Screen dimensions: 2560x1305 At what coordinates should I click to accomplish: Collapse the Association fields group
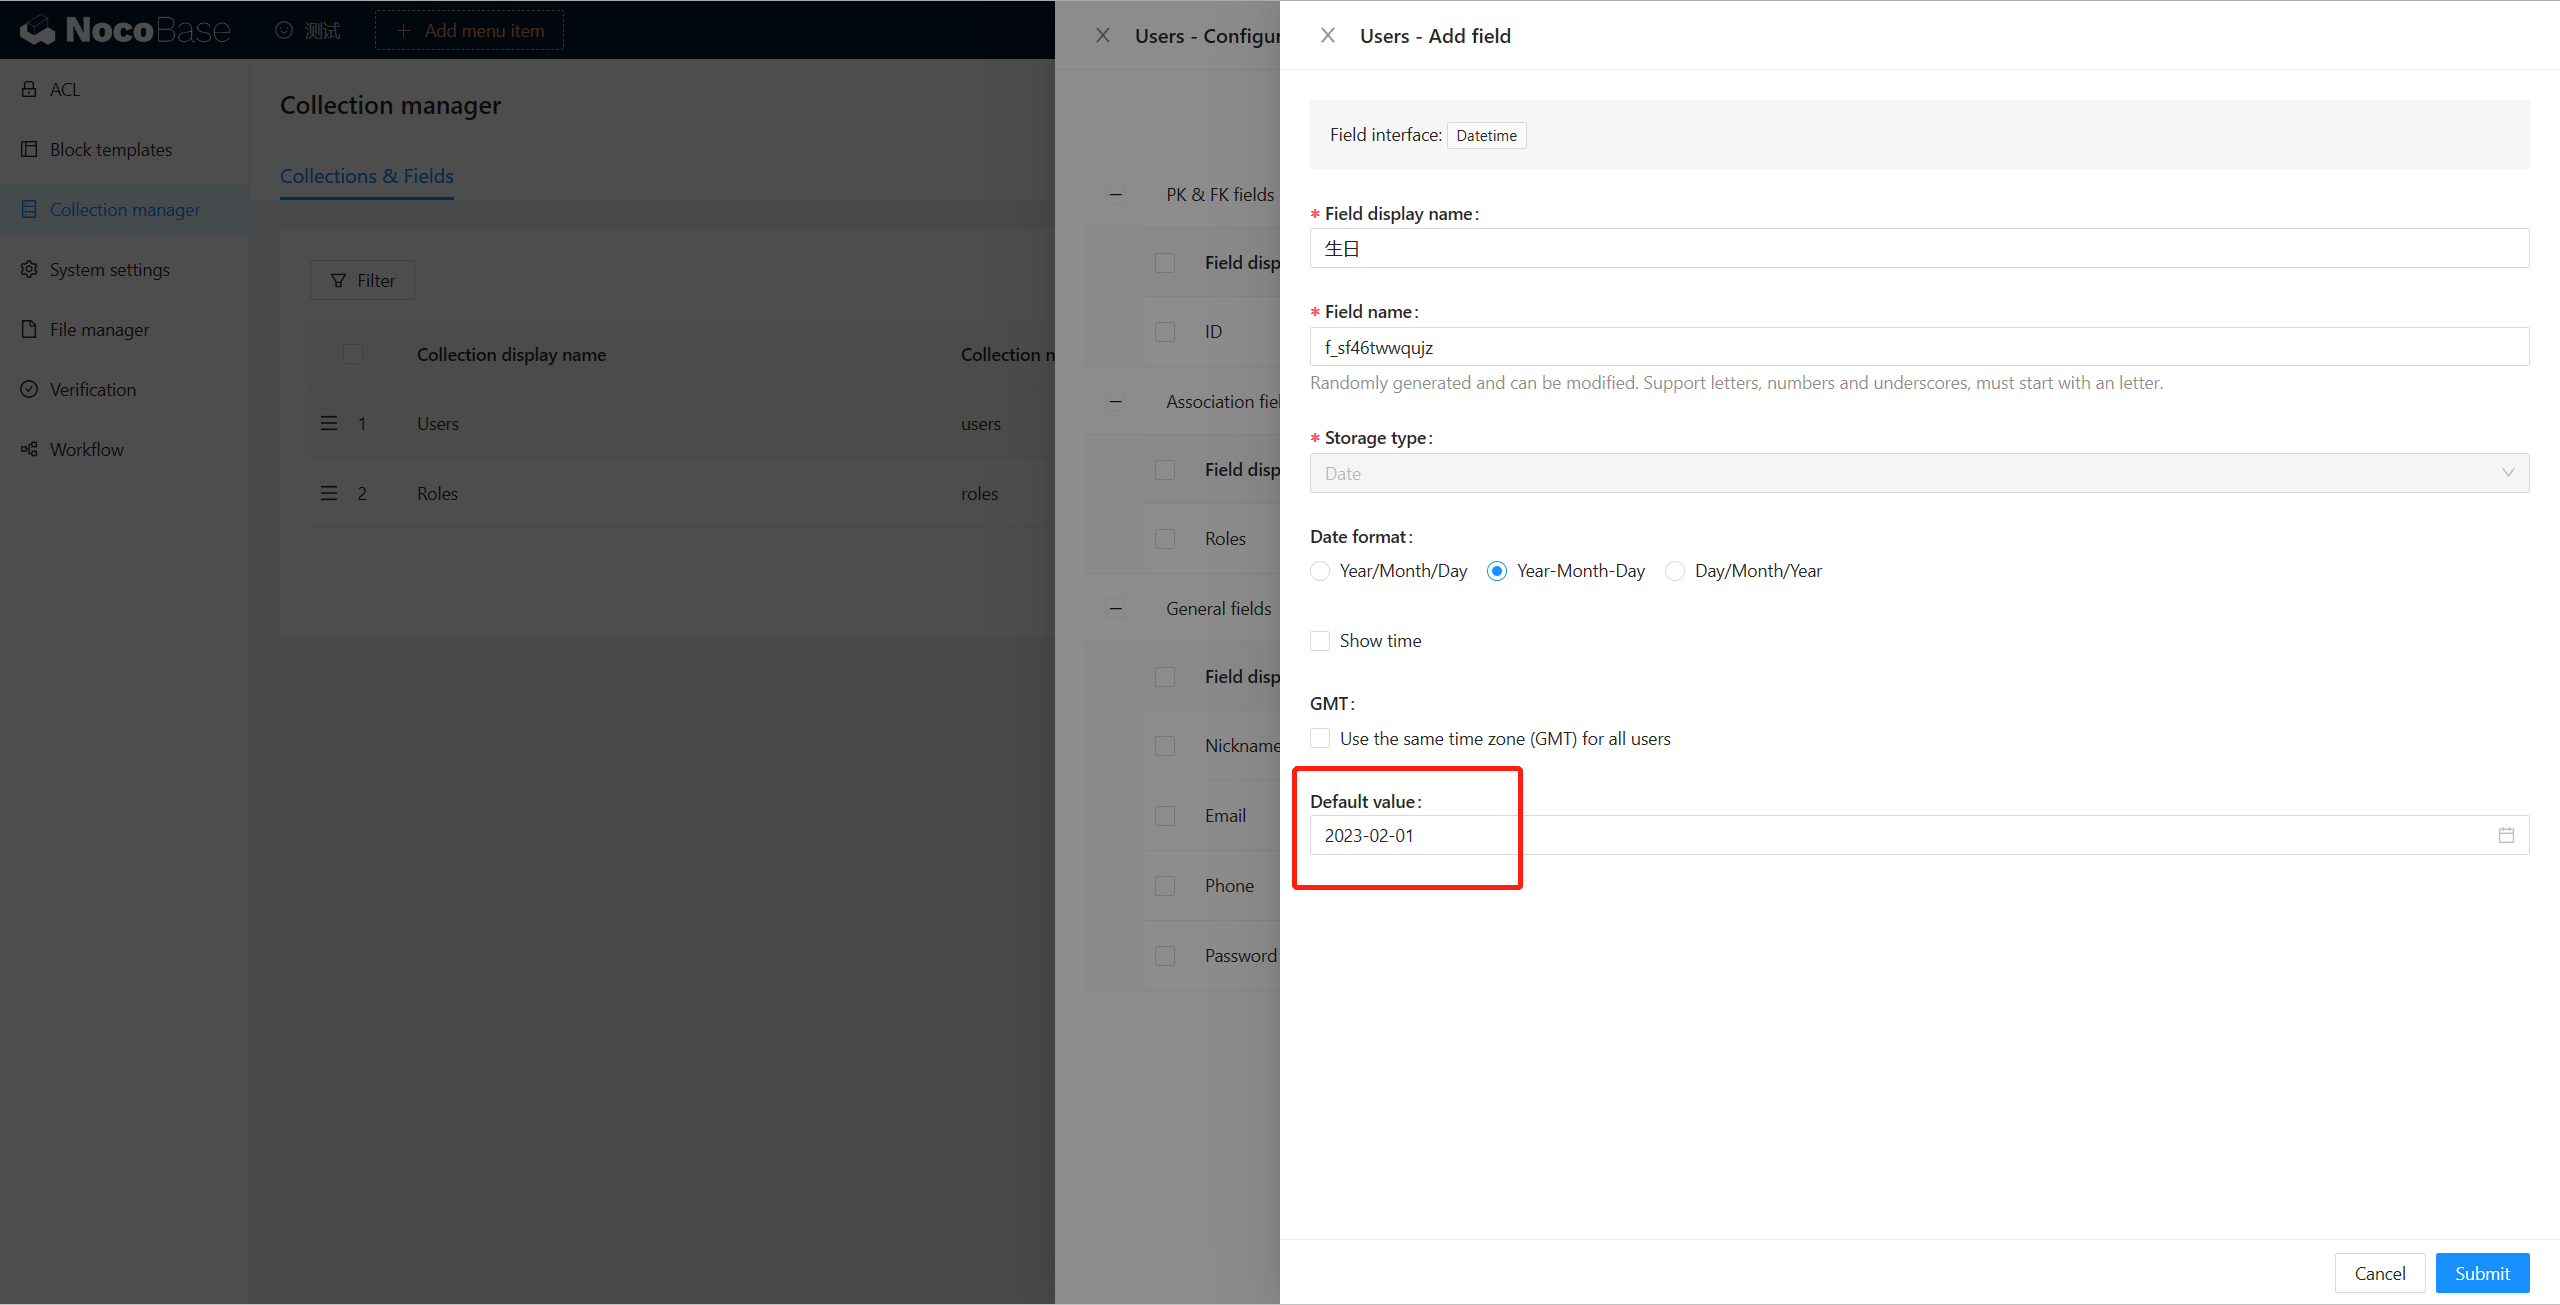pos(1116,402)
